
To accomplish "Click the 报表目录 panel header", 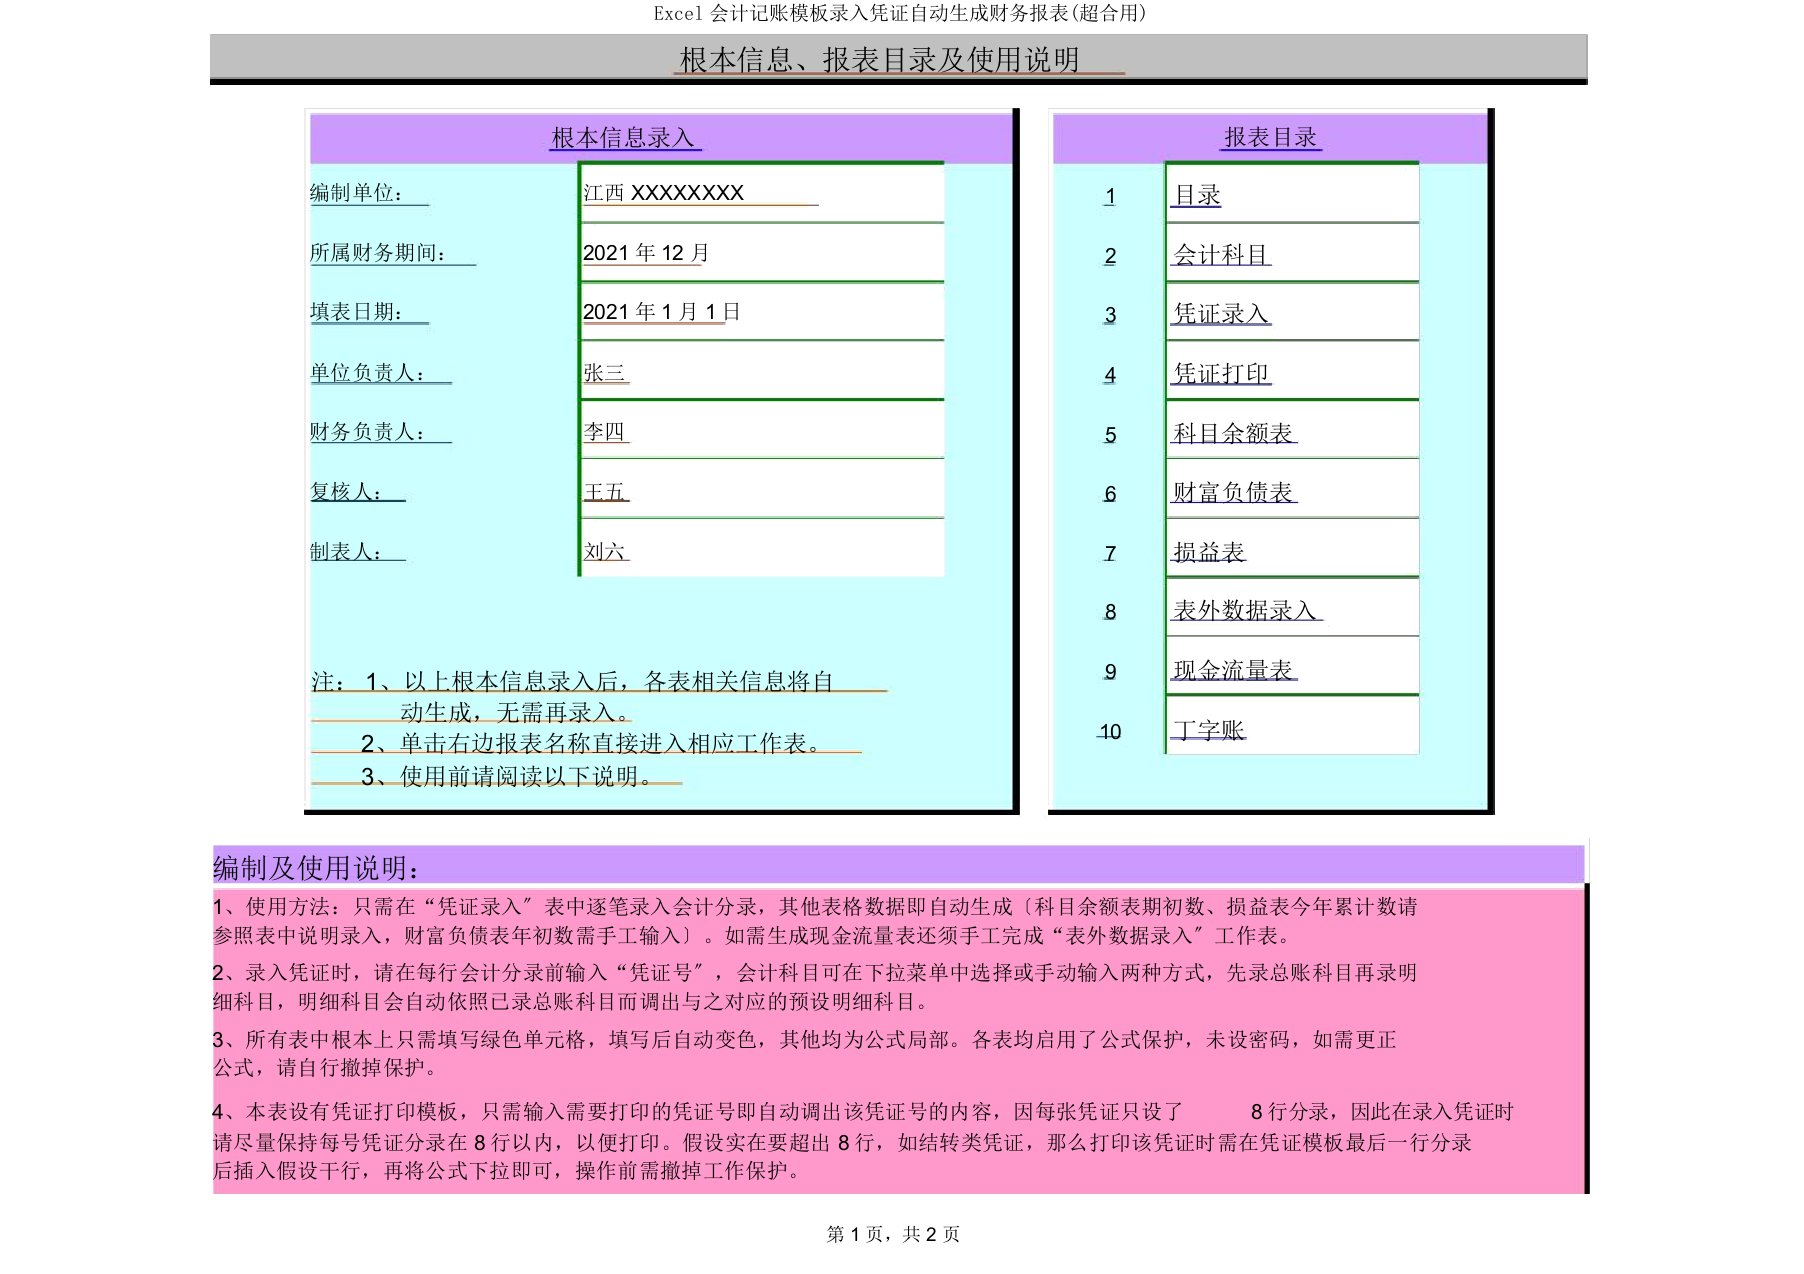I will click(x=1270, y=138).
